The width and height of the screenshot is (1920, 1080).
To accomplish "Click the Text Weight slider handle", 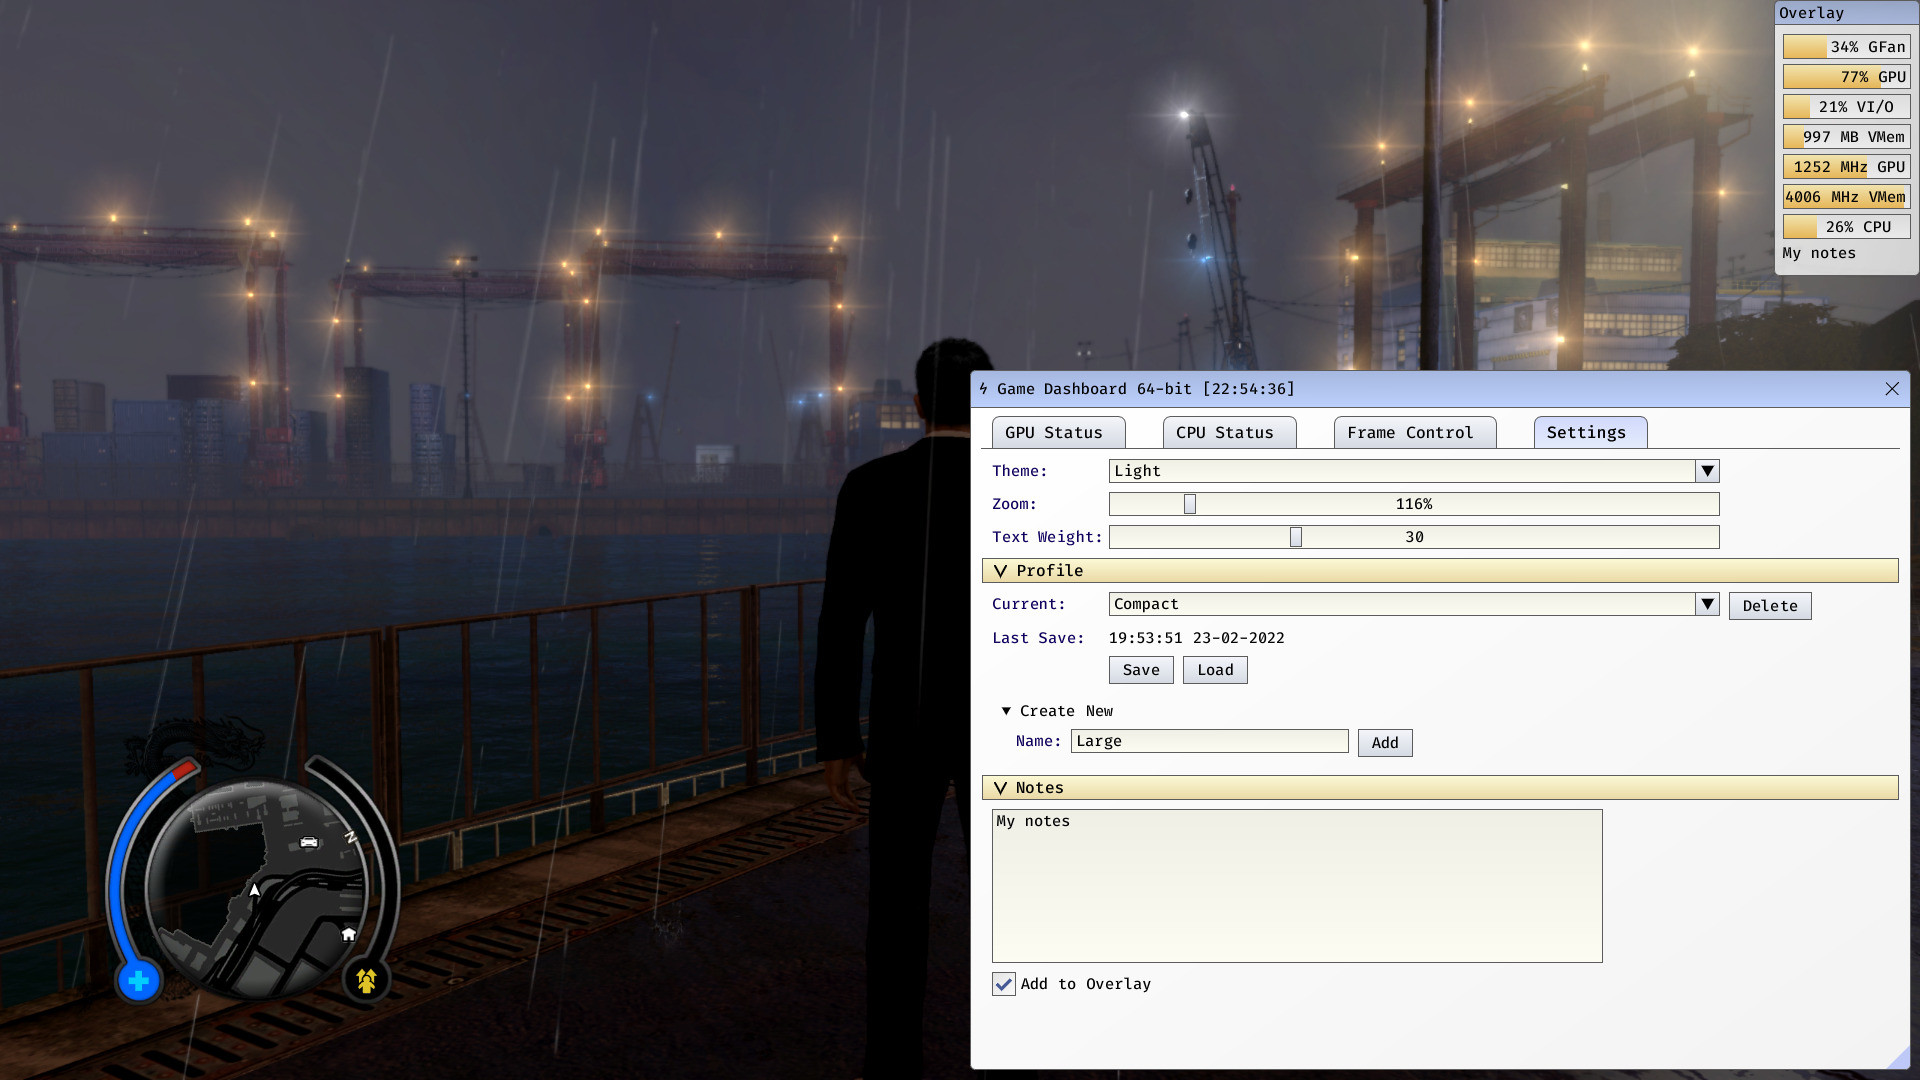I will click(1295, 536).
